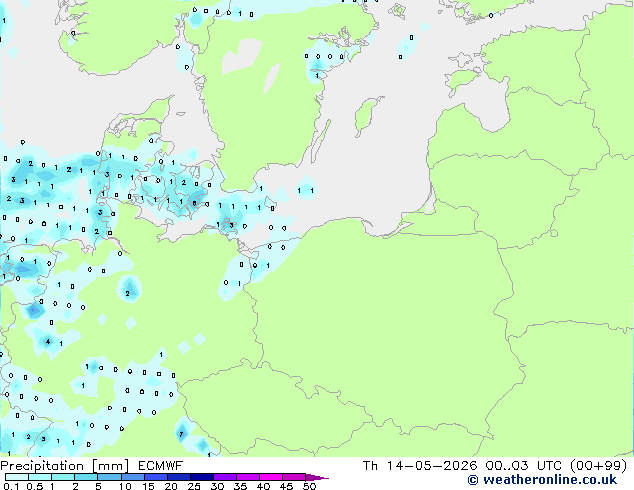Viewport: 634px width, 490px height.
Task: Click the '00..03 UTC' time range text
Action: (x=524, y=466)
